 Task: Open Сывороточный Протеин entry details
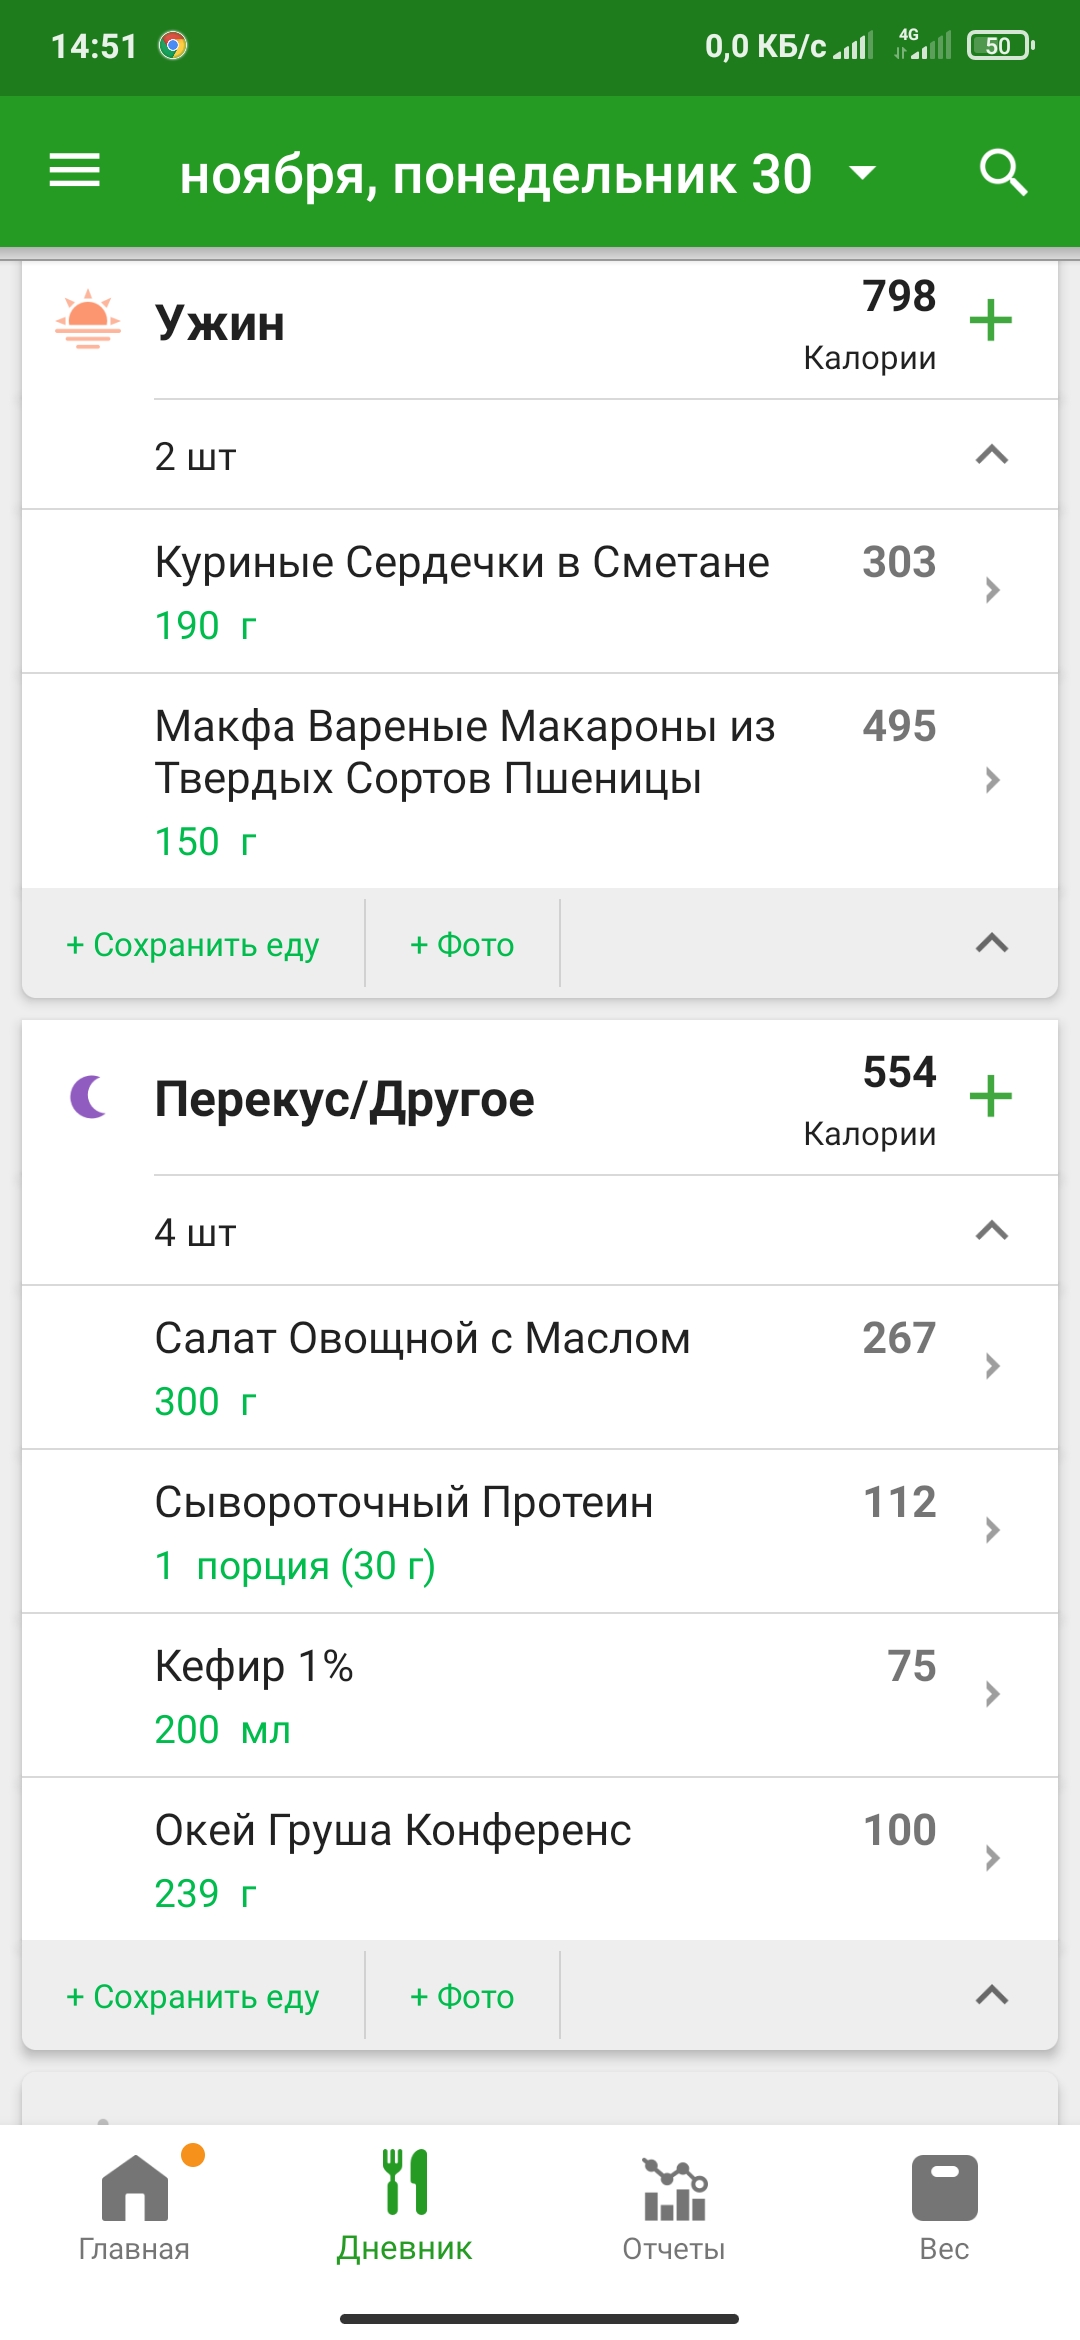pyautogui.click(x=540, y=1531)
